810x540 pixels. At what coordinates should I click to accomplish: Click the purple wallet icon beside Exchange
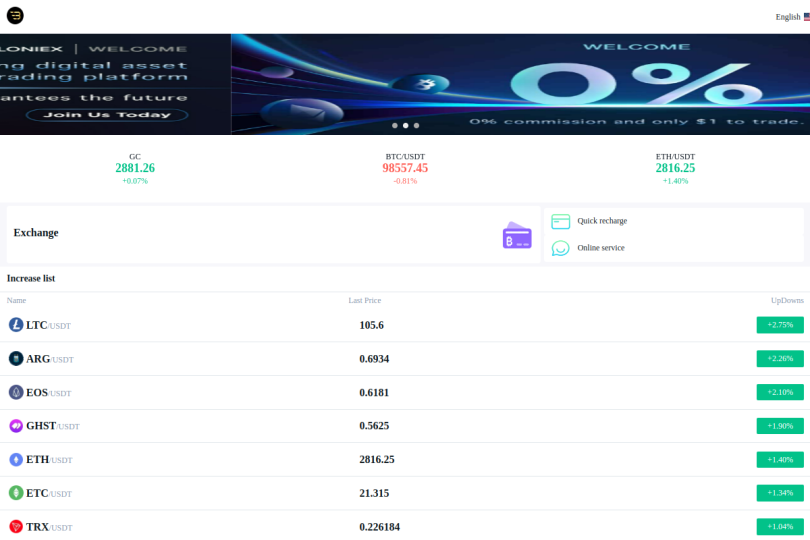517,235
